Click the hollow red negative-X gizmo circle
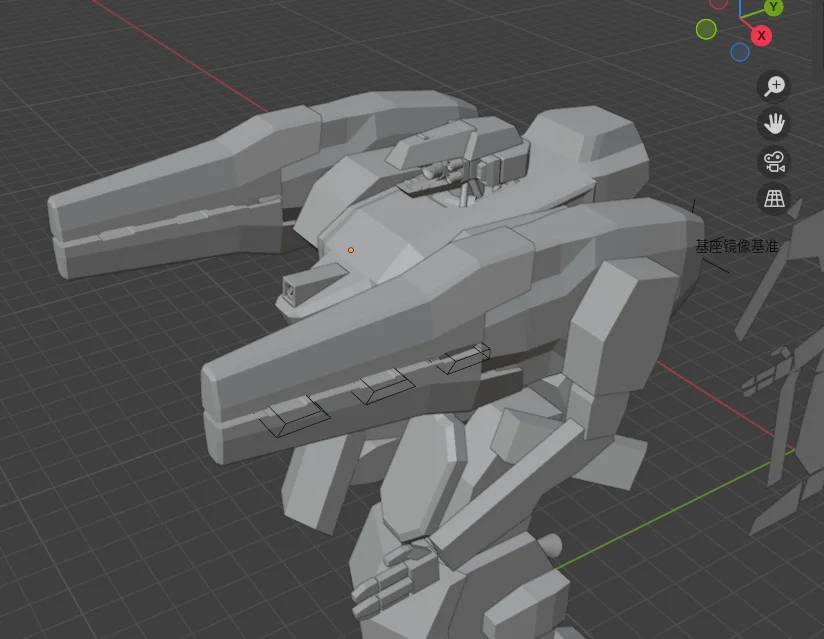824x639 pixels. (x=718, y=3)
